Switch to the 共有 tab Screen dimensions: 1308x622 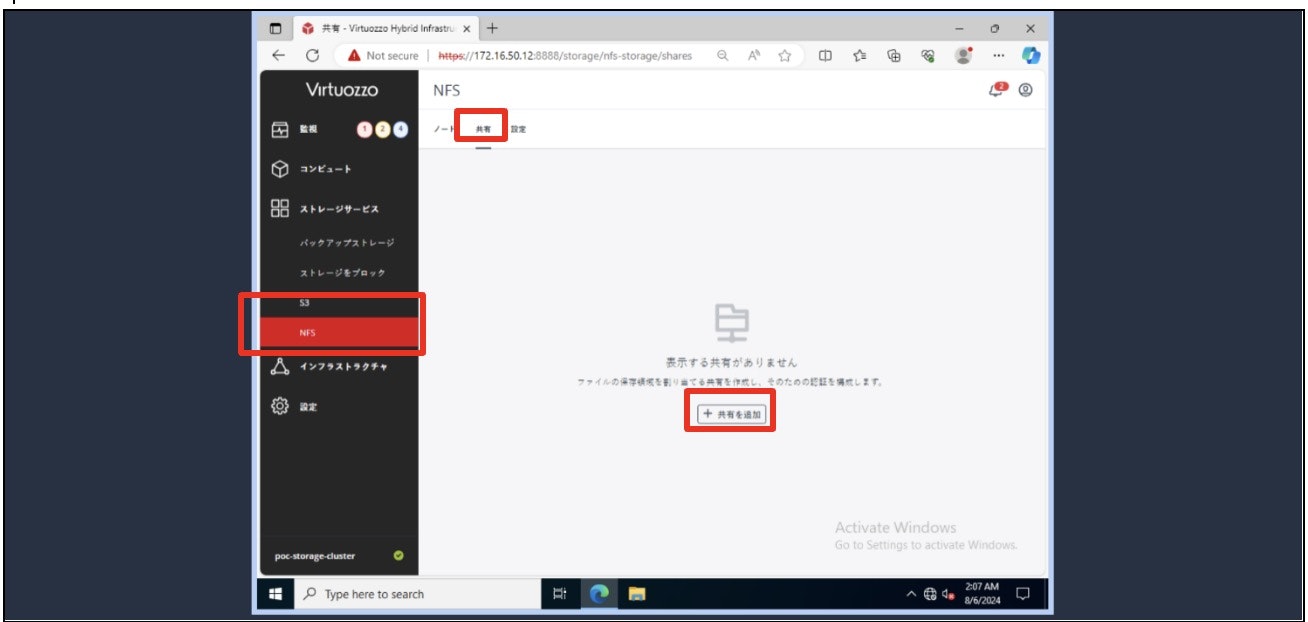483,129
